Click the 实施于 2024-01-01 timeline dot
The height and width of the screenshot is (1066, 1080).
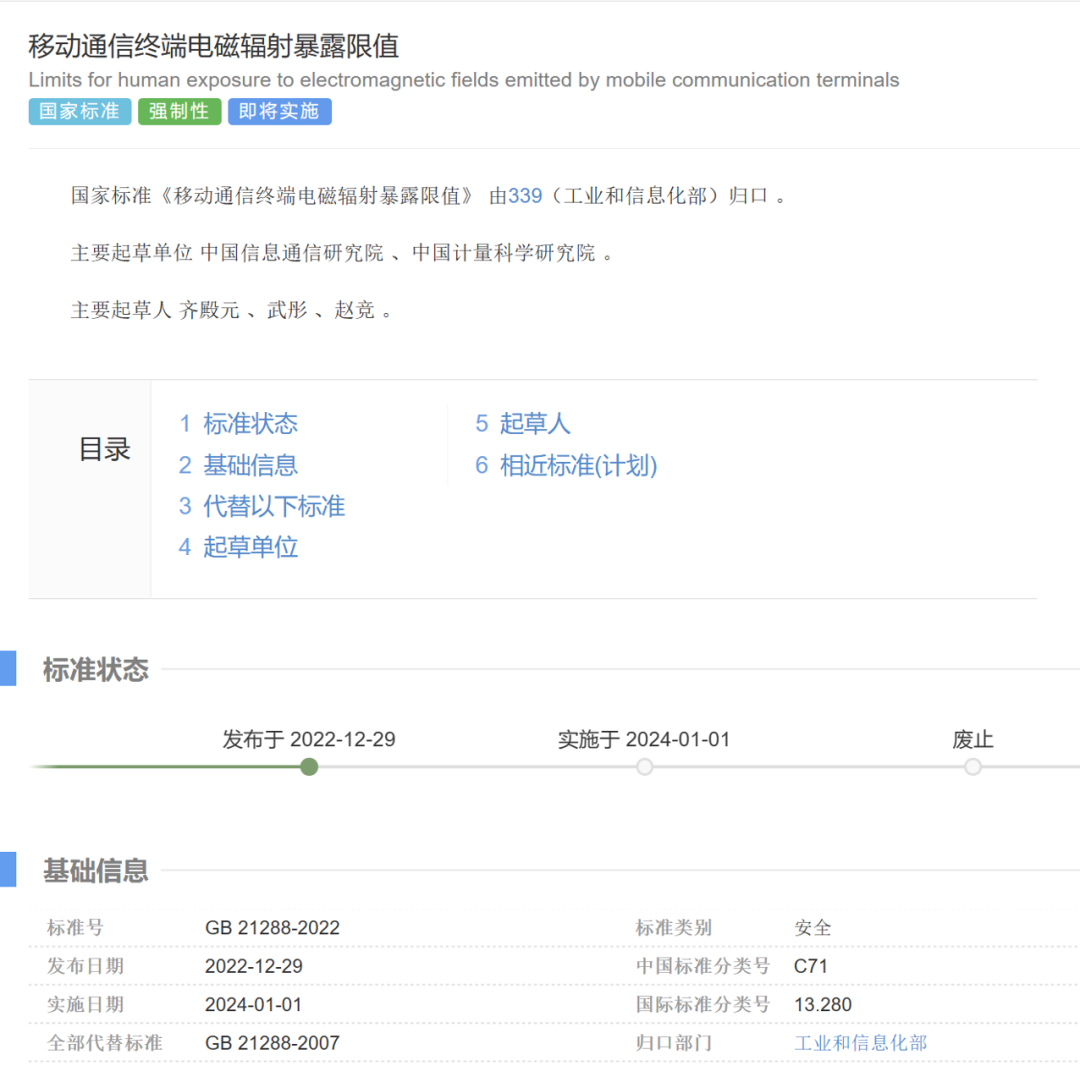(x=645, y=767)
